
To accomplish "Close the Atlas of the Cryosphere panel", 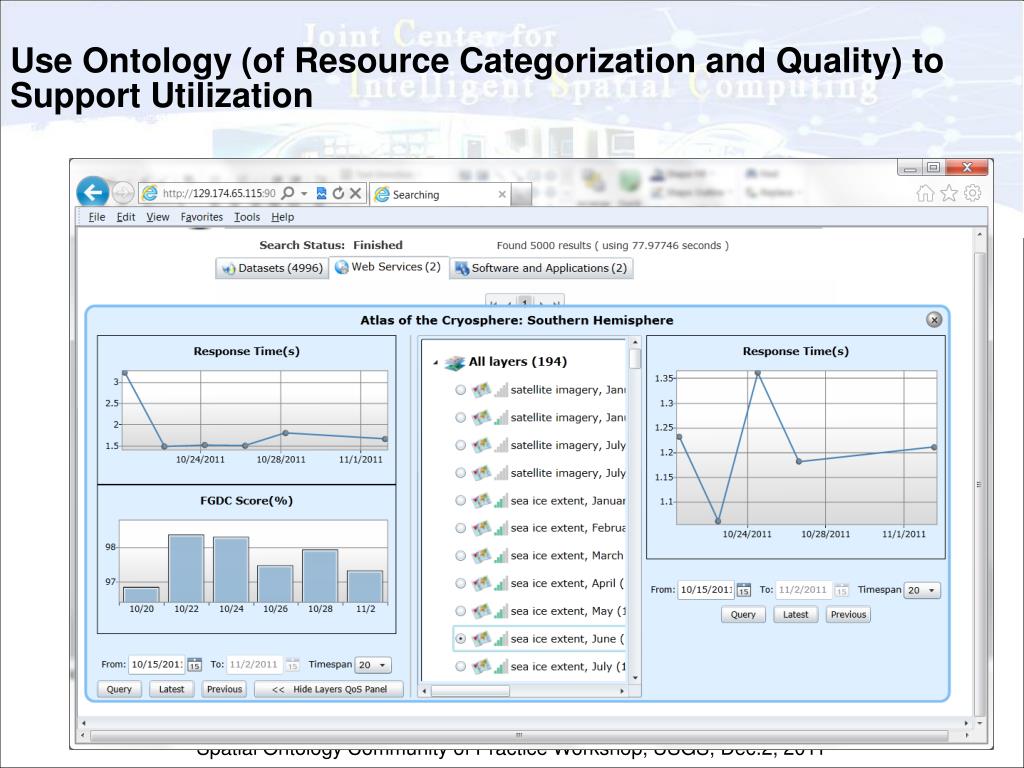I will (934, 320).
